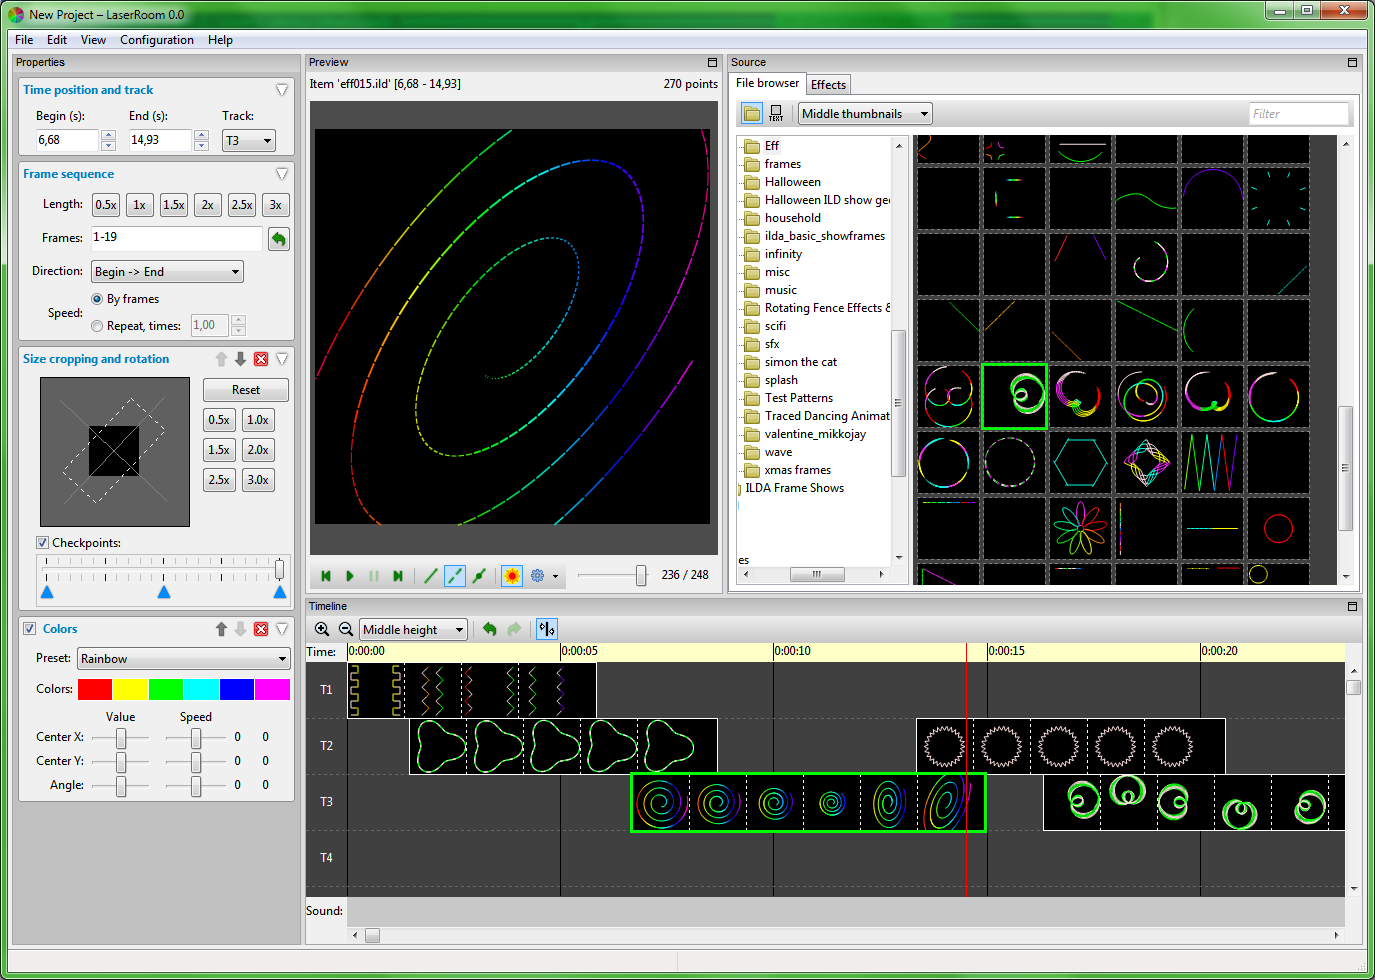Revert the Frames range with green arrow
The height and width of the screenshot is (980, 1375).
279,239
